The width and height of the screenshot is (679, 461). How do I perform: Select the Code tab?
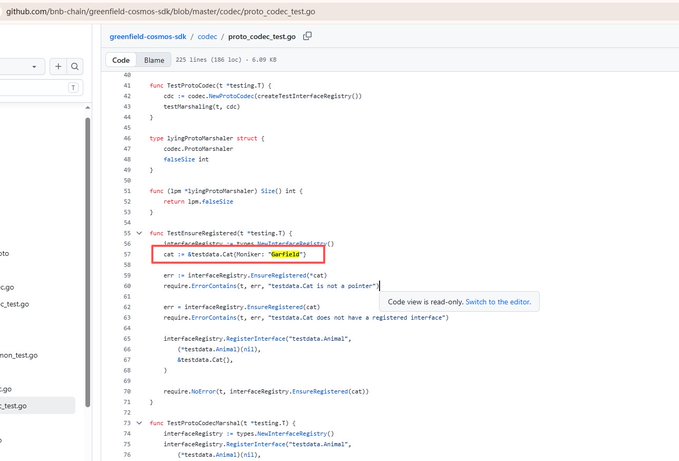121,60
